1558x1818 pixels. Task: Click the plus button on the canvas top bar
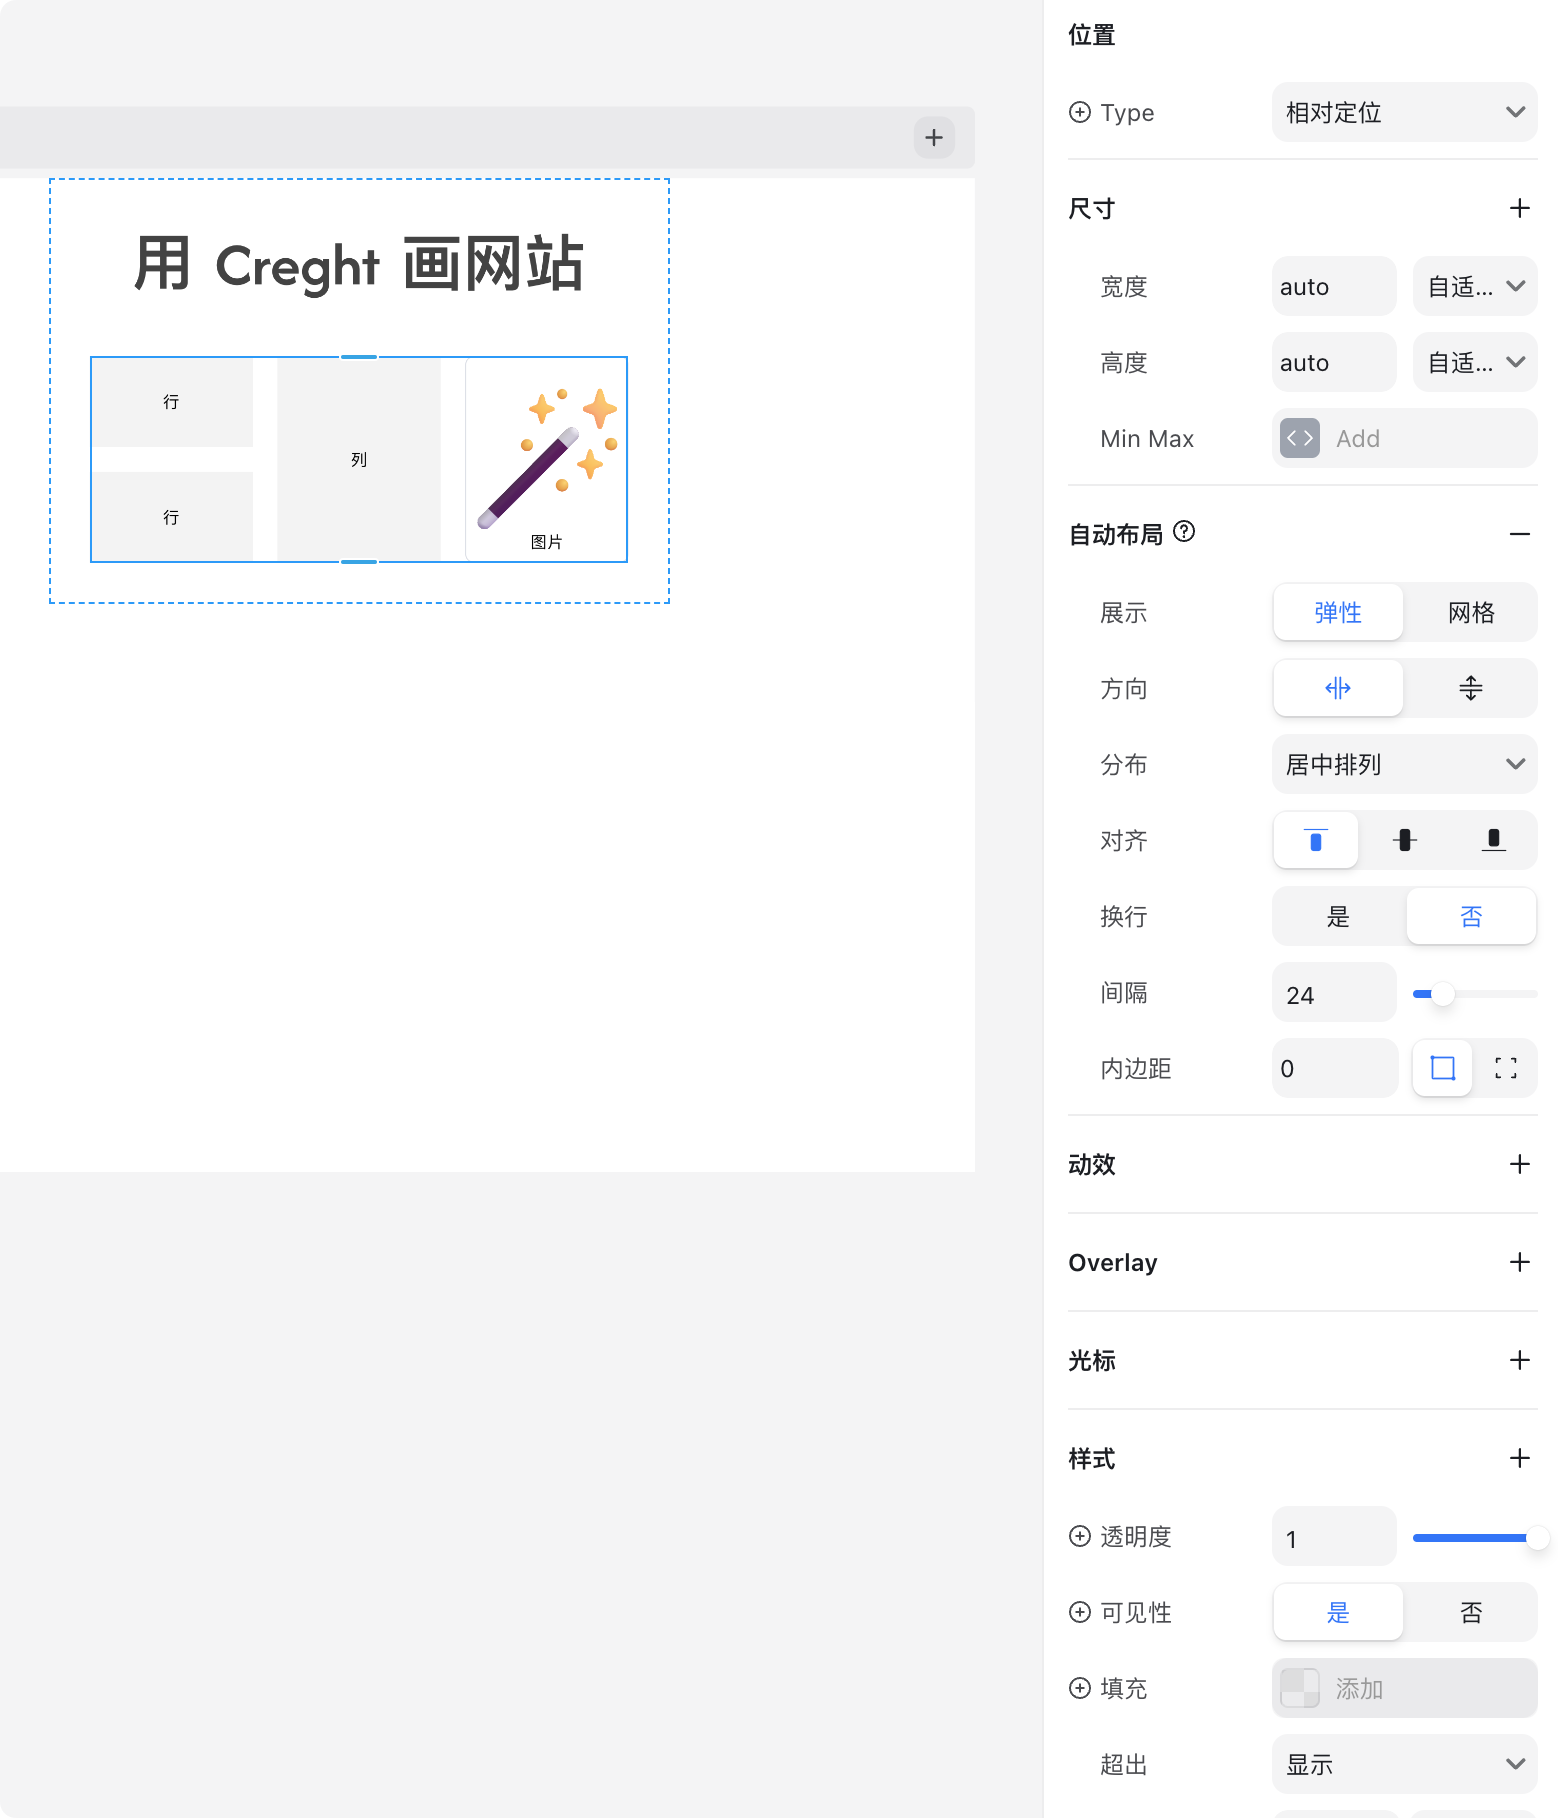(934, 137)
